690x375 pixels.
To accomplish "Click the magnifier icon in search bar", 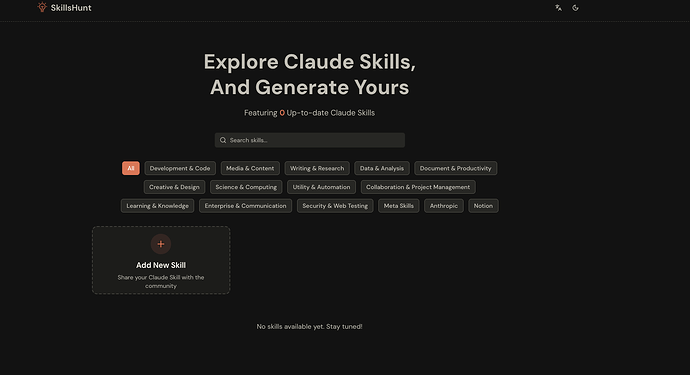I will pos(223,140).
